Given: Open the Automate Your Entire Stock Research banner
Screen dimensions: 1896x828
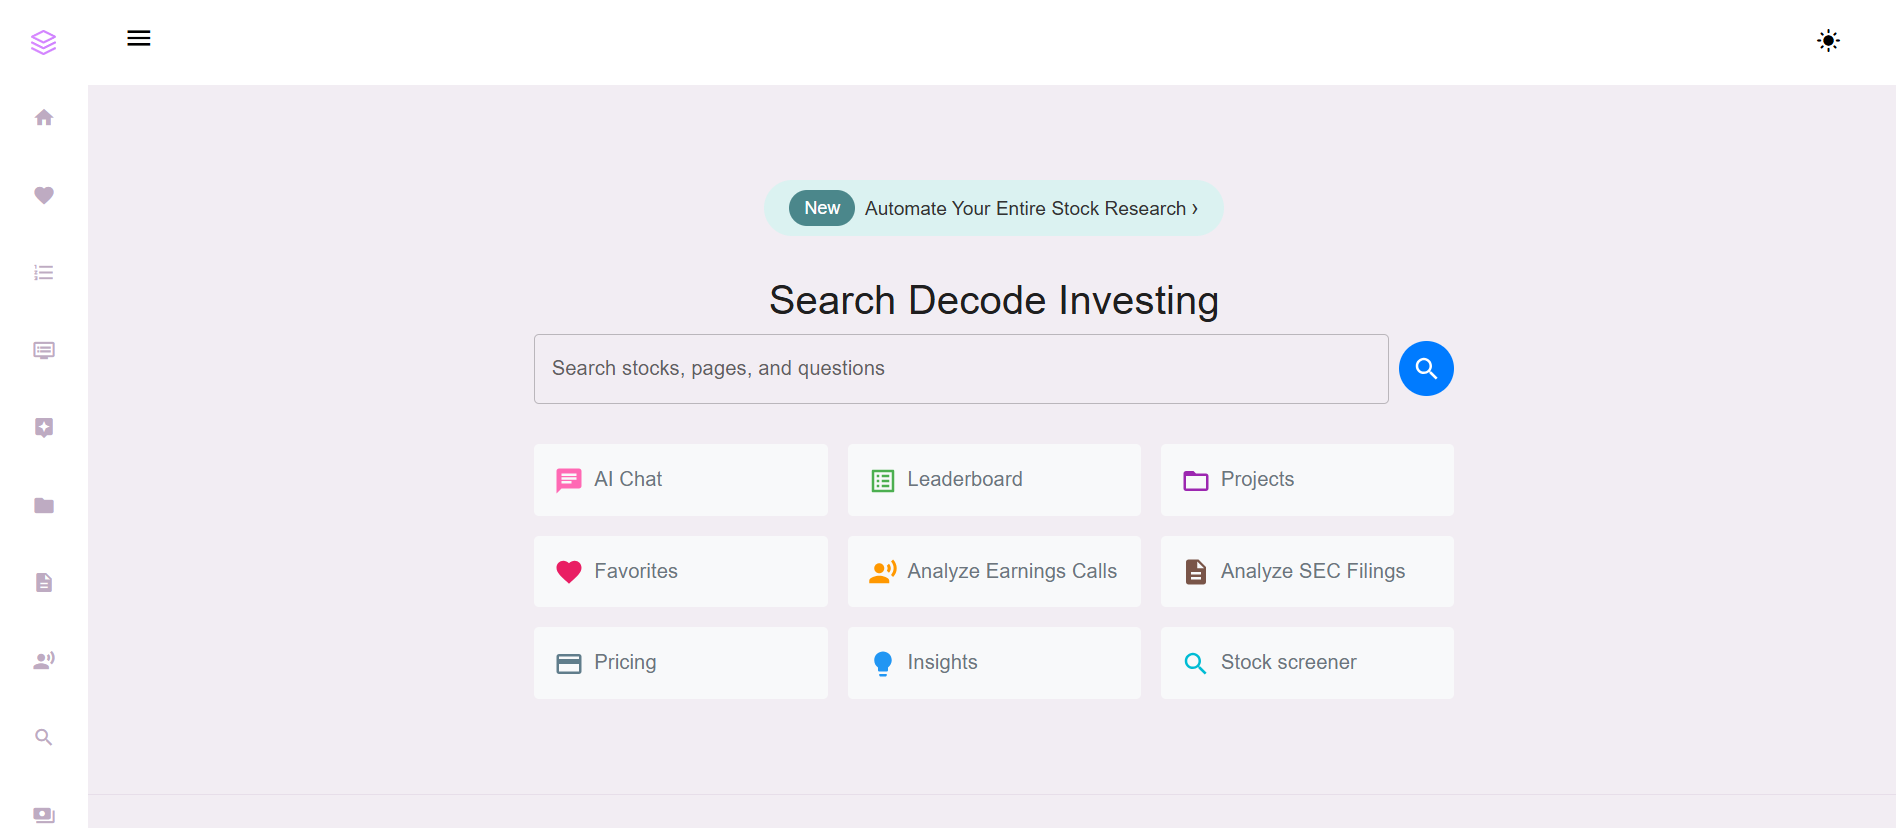Looking at the screenshot, I should tap(994, 208).
